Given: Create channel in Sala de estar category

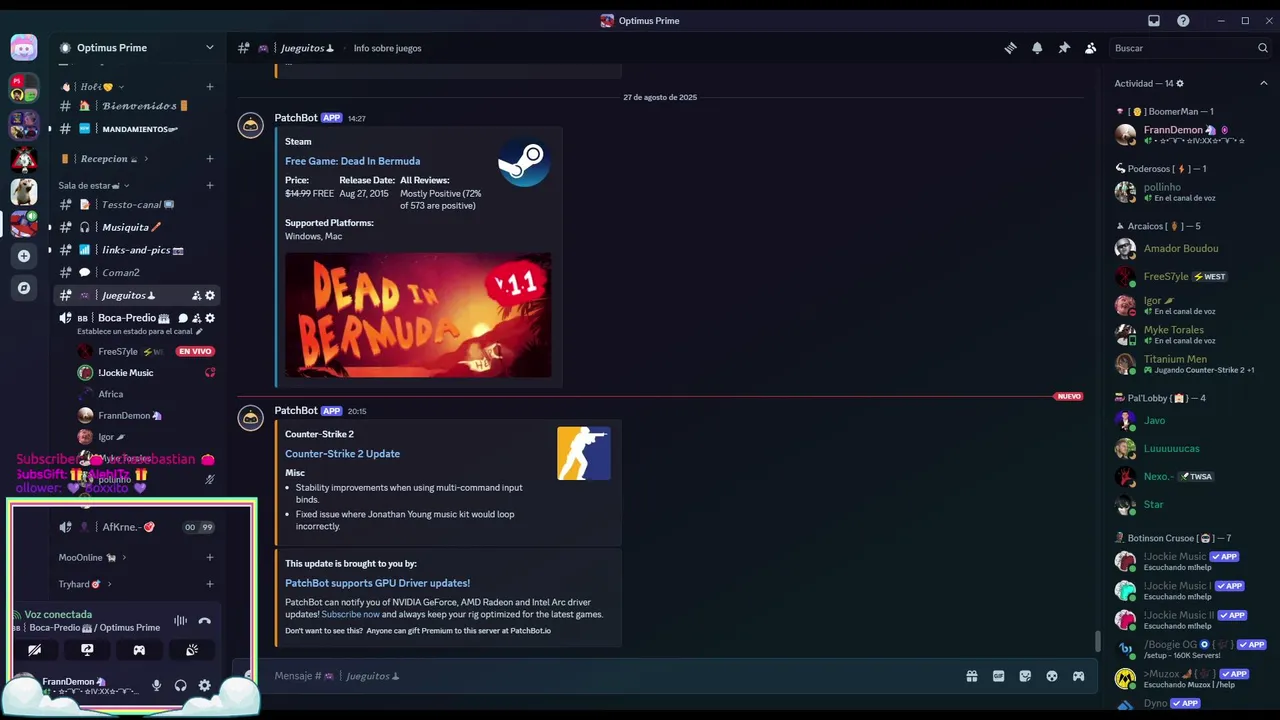Looking at the screenshot, I should point(209,185).
